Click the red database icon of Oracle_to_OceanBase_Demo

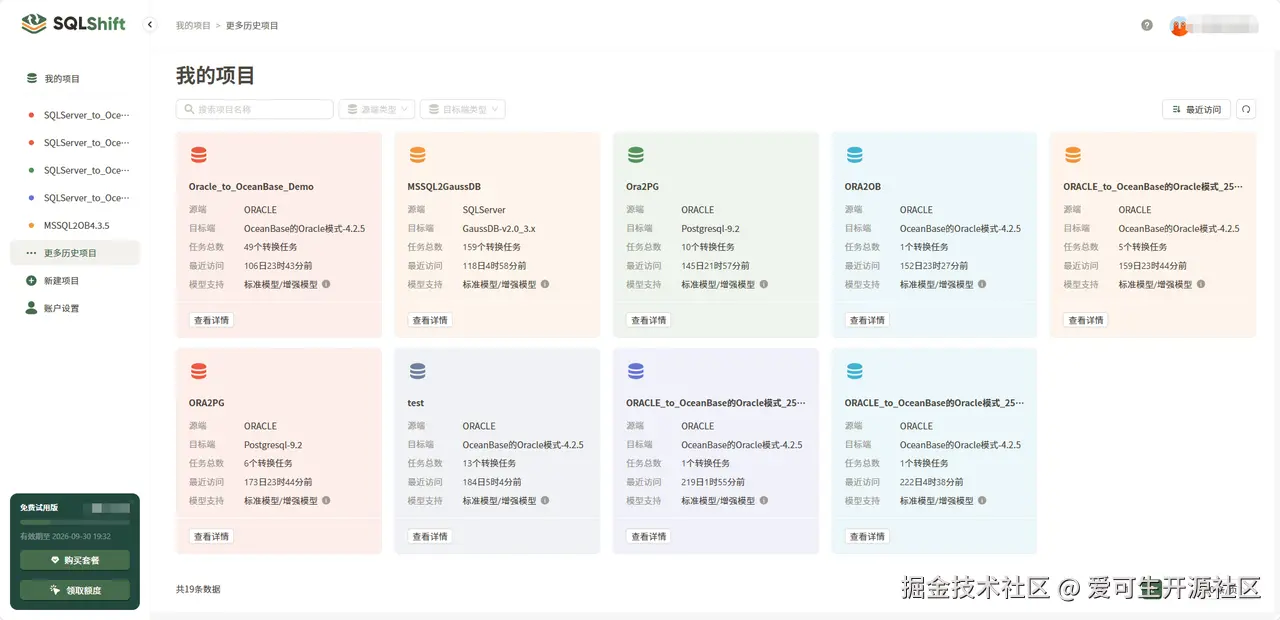pos(199,155)
